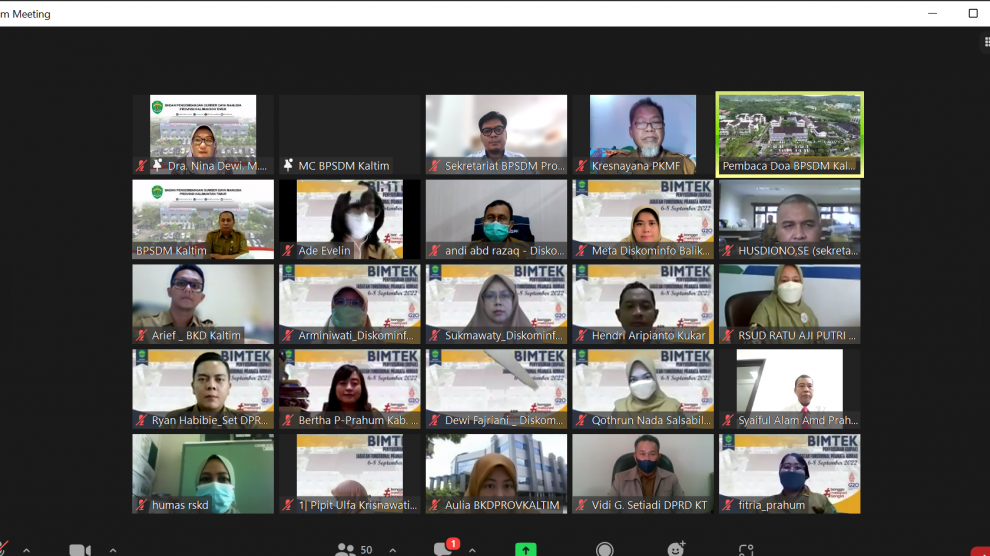Screen dimensions: 990x556
Task: Expand video options caret beside camera
Action: [112, 551]
